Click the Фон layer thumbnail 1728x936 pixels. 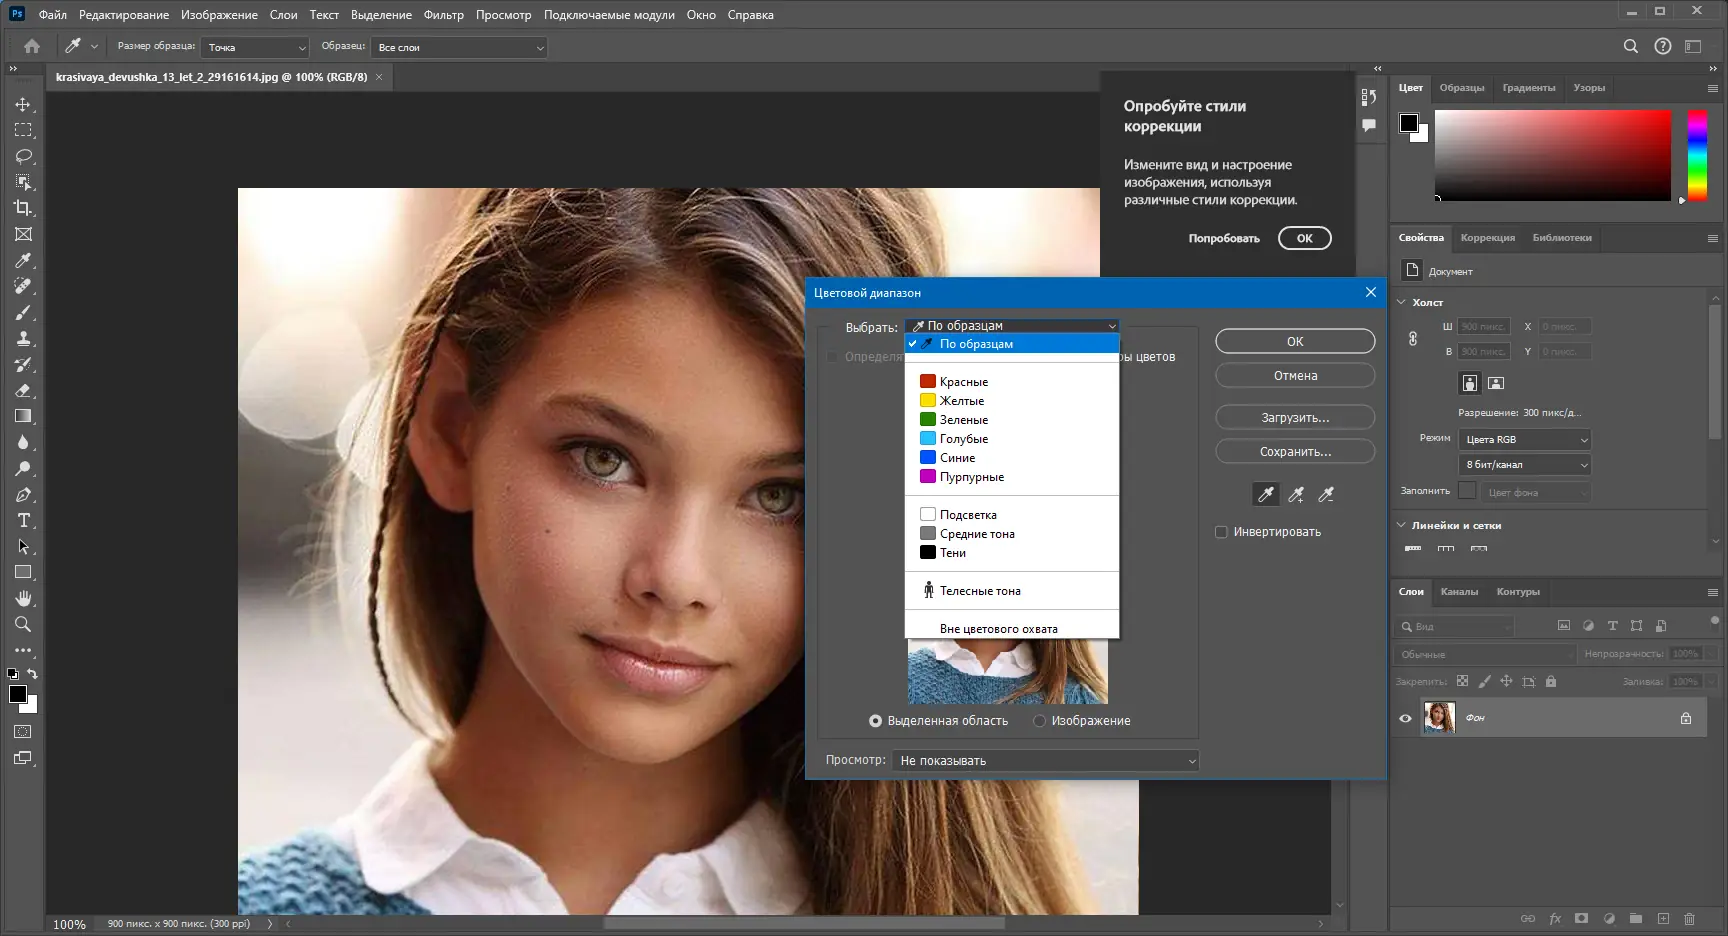tap(1439, 718)
